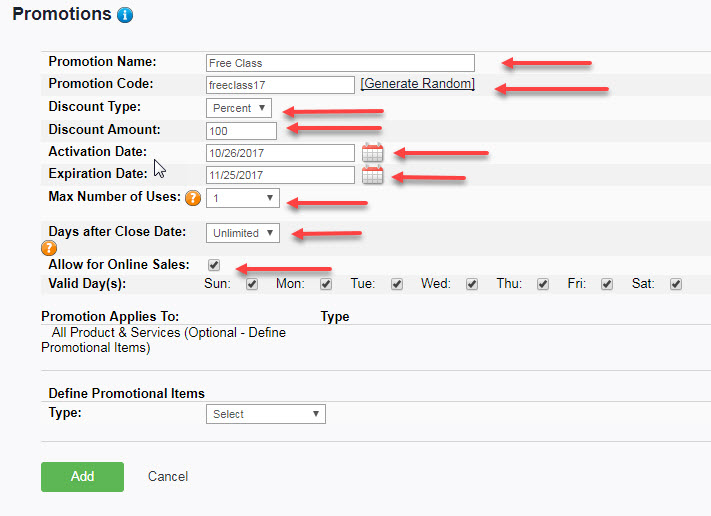Open the promotional items Type dropdown
Image resolution: width=711 pixels, height=516 pixels.
click(x=265, y=414)
